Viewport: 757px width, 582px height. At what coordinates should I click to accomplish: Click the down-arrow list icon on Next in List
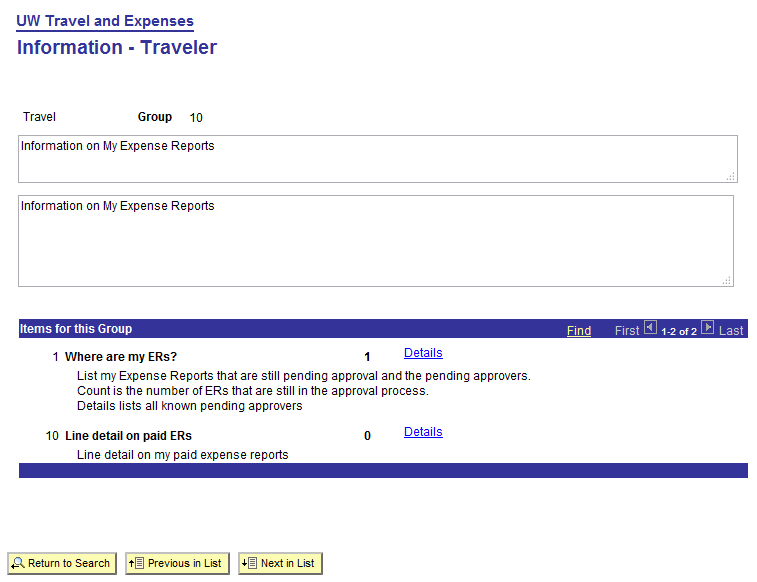(x=249, y=563)
